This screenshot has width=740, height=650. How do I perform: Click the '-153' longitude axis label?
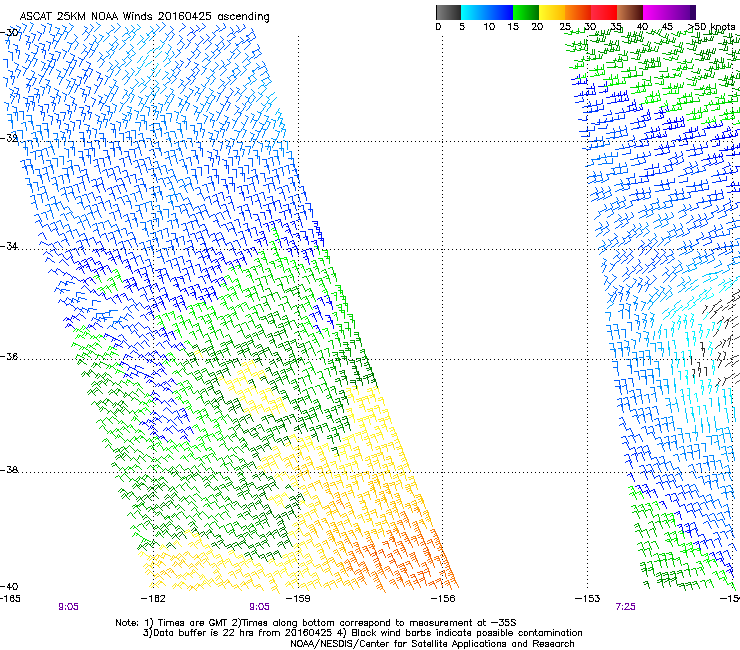click(588, 599)
